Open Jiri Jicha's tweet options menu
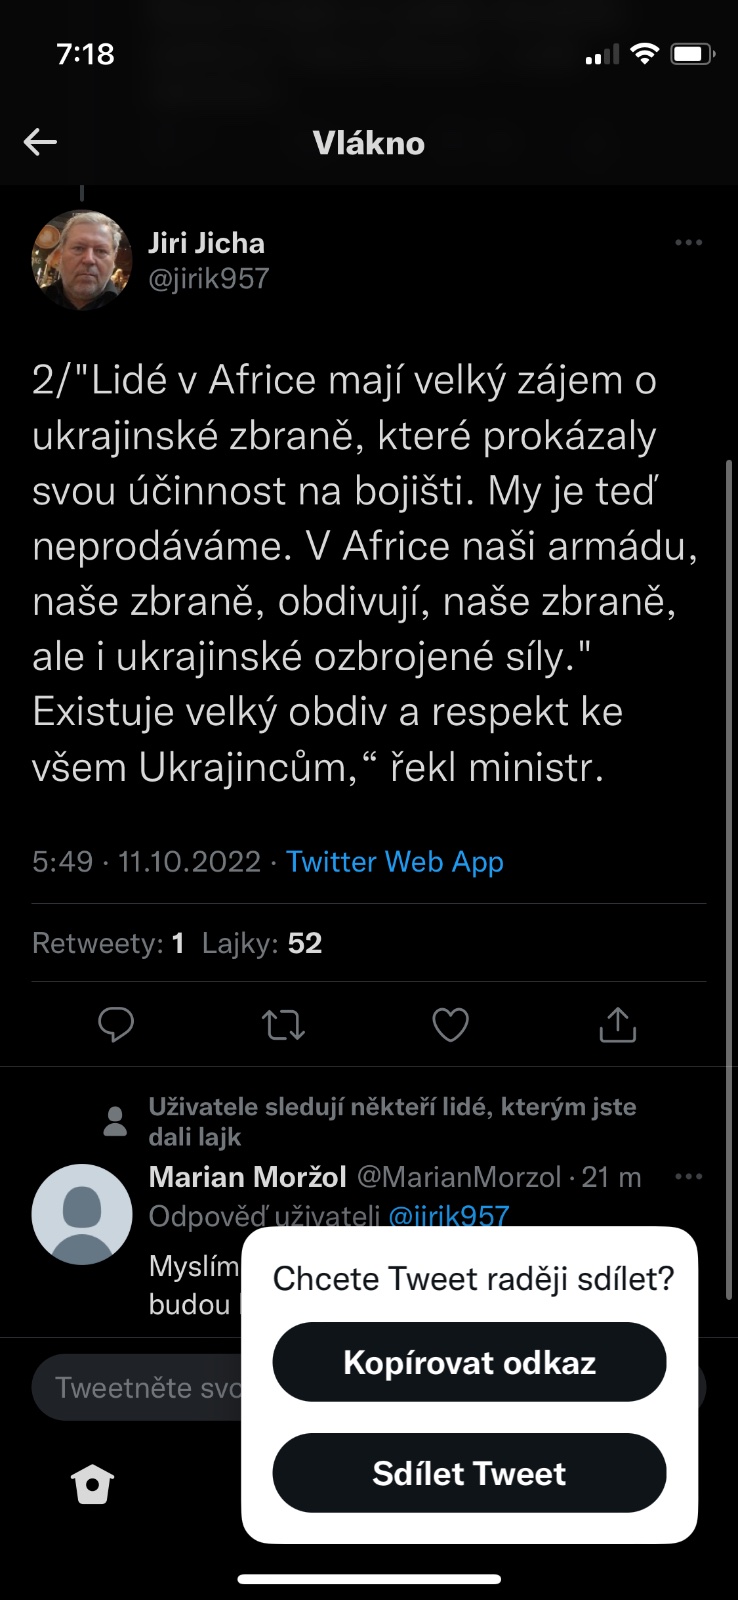 click(688, 243)
